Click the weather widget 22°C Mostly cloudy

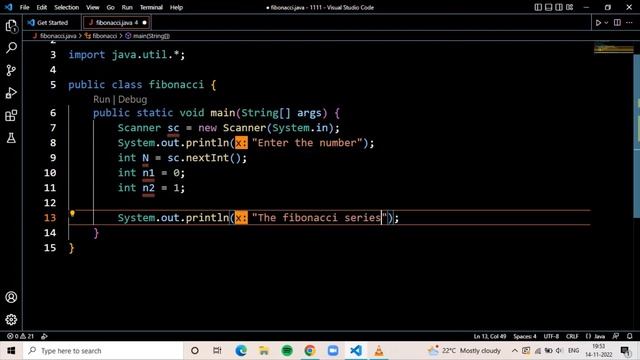pyautogui.click(x=464, y=351)
